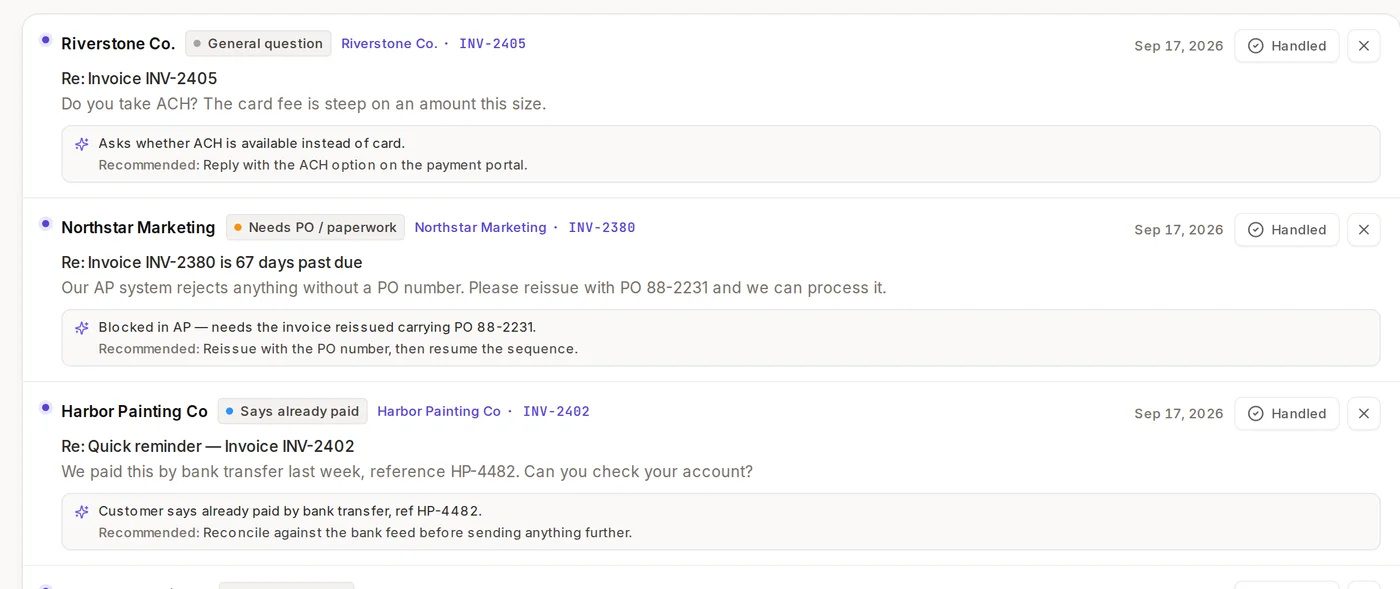Open subject Re: Invoice INV-2380 is 67 days past due
This screenshot has height=589, width=1400.
tap(212, 263)
